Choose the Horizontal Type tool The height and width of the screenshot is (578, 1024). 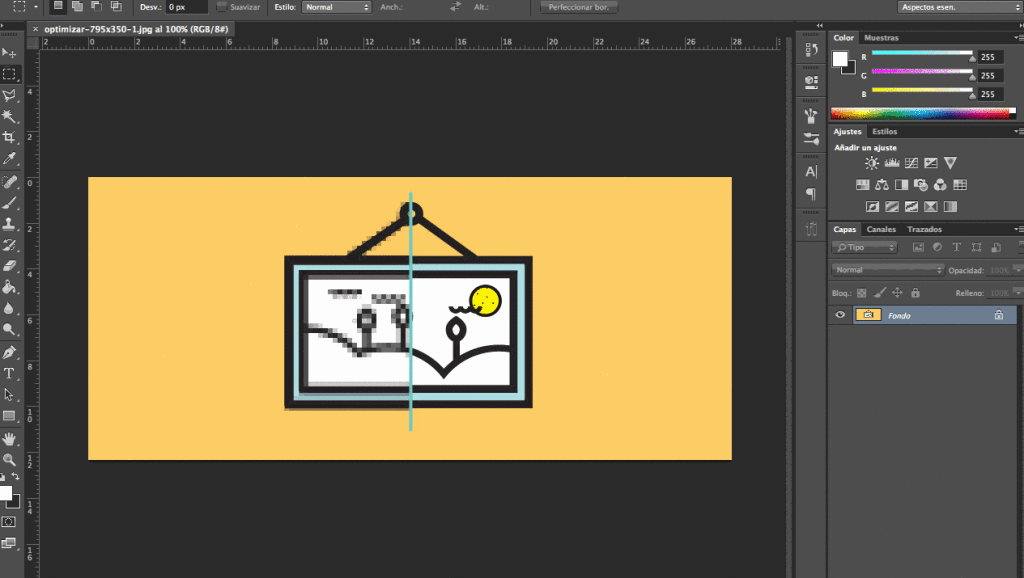(x=9, y=373)
